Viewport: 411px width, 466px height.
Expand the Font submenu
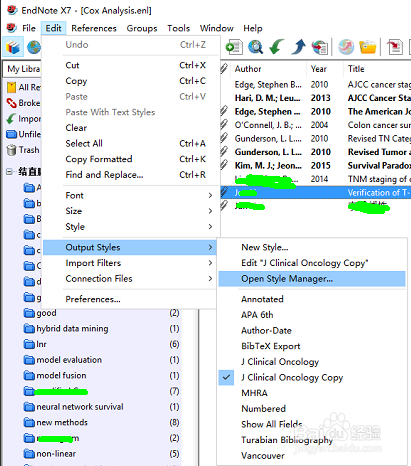click(131, 195)
